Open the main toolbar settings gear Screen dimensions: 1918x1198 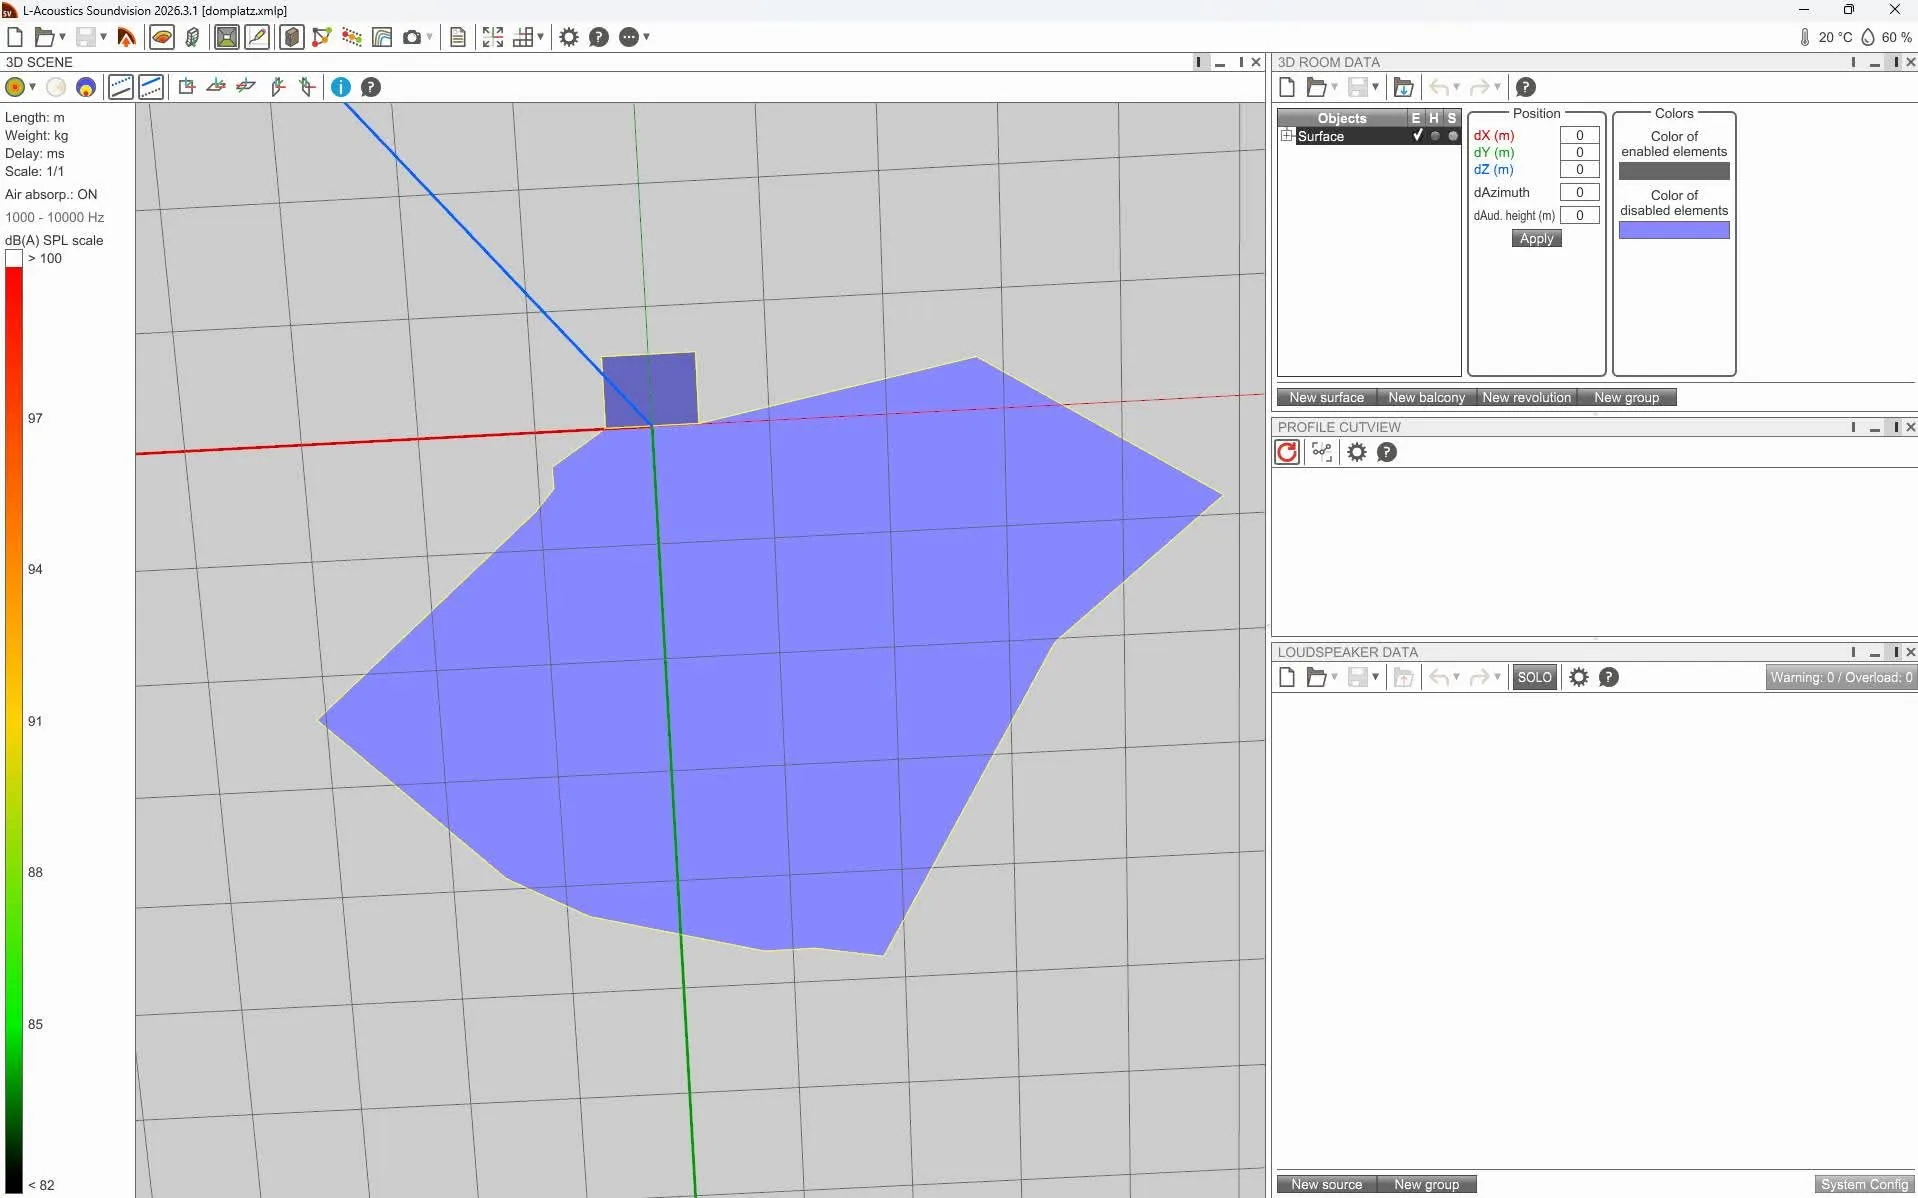point(569,37)
